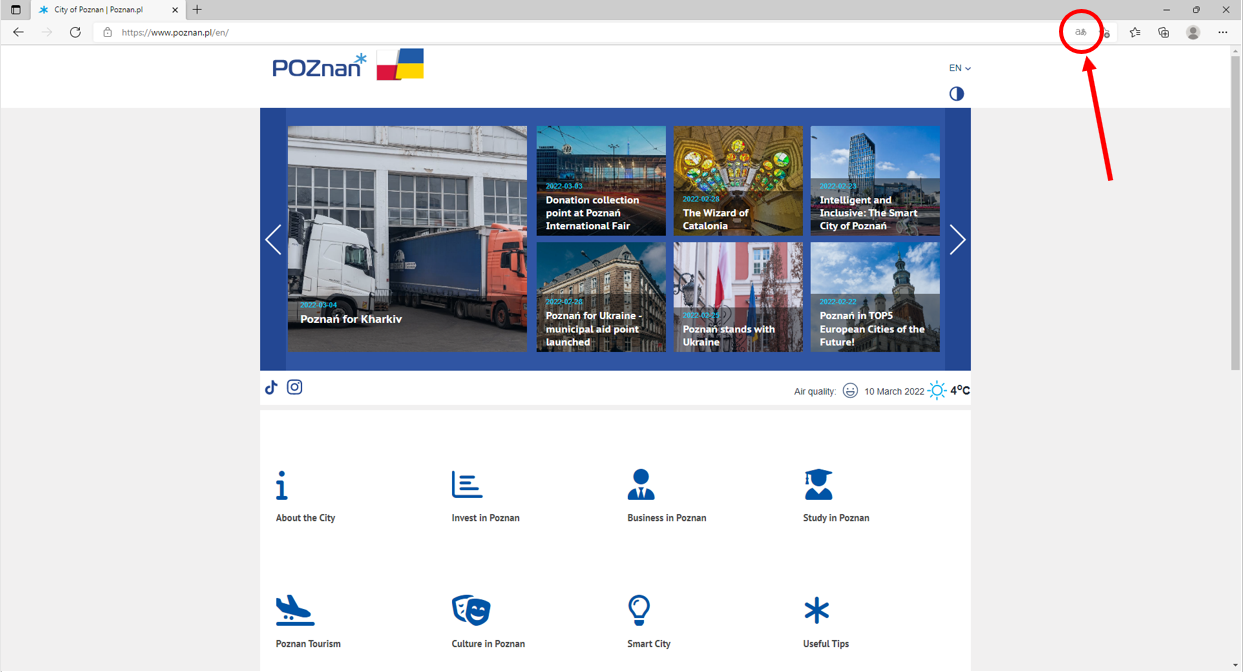Screen dimensions: 1243x672
Task: Show previous news slide
Action: pyautogui.click(x=273, y=240)
